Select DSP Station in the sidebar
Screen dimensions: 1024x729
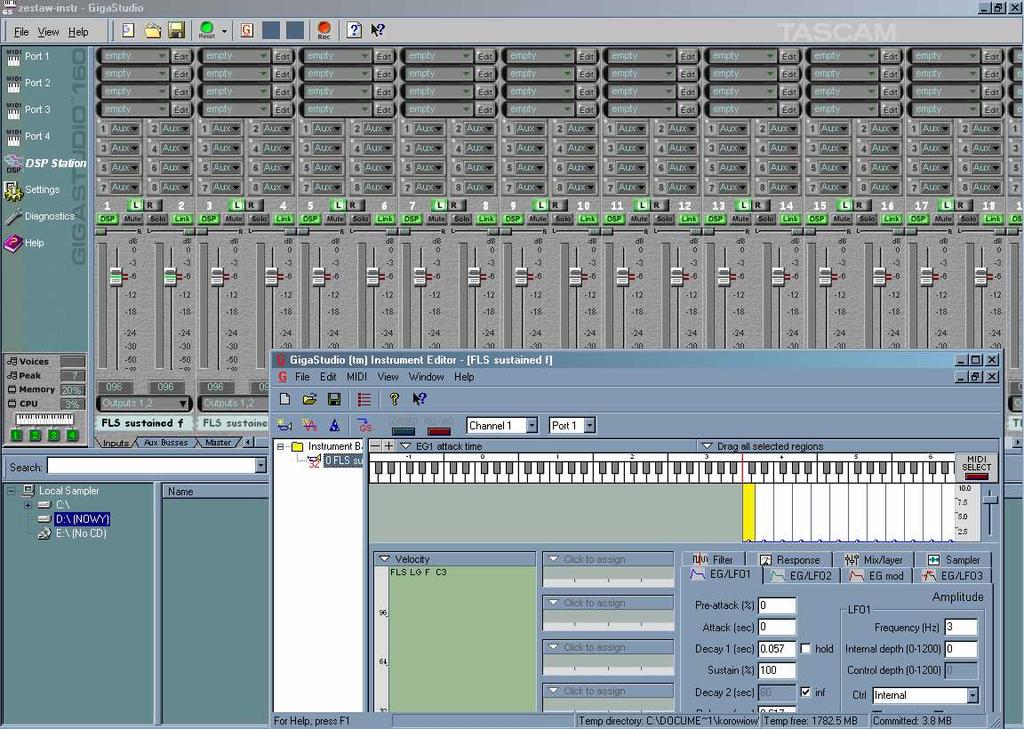point(45,163)
